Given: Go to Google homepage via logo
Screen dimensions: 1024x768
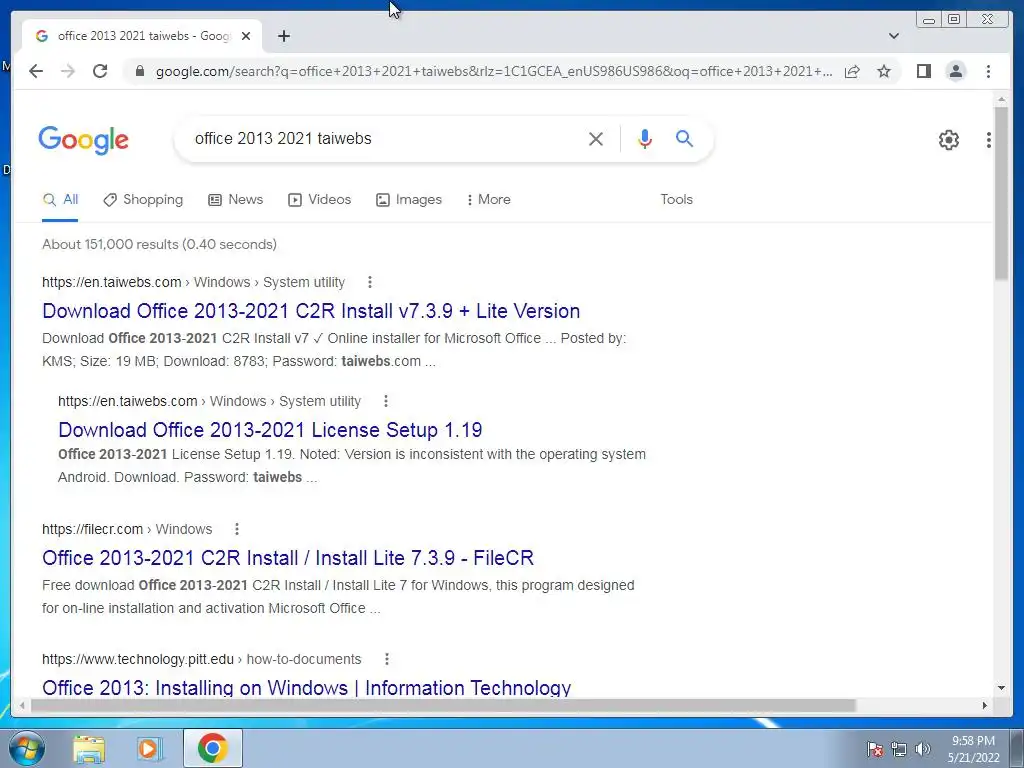Looking at the screenshot, I should [x=84, y=140].
